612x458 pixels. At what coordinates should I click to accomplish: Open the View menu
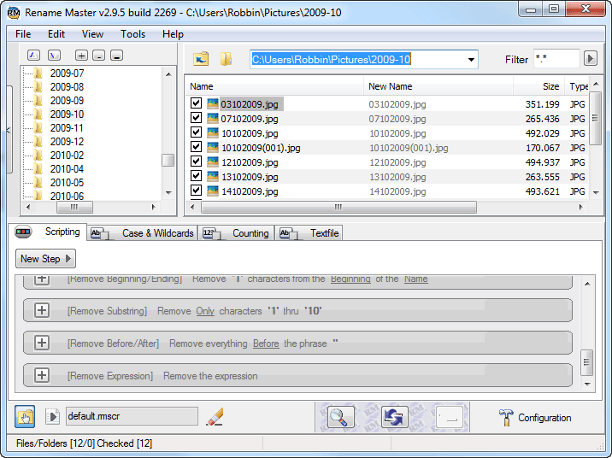(93, 34)
